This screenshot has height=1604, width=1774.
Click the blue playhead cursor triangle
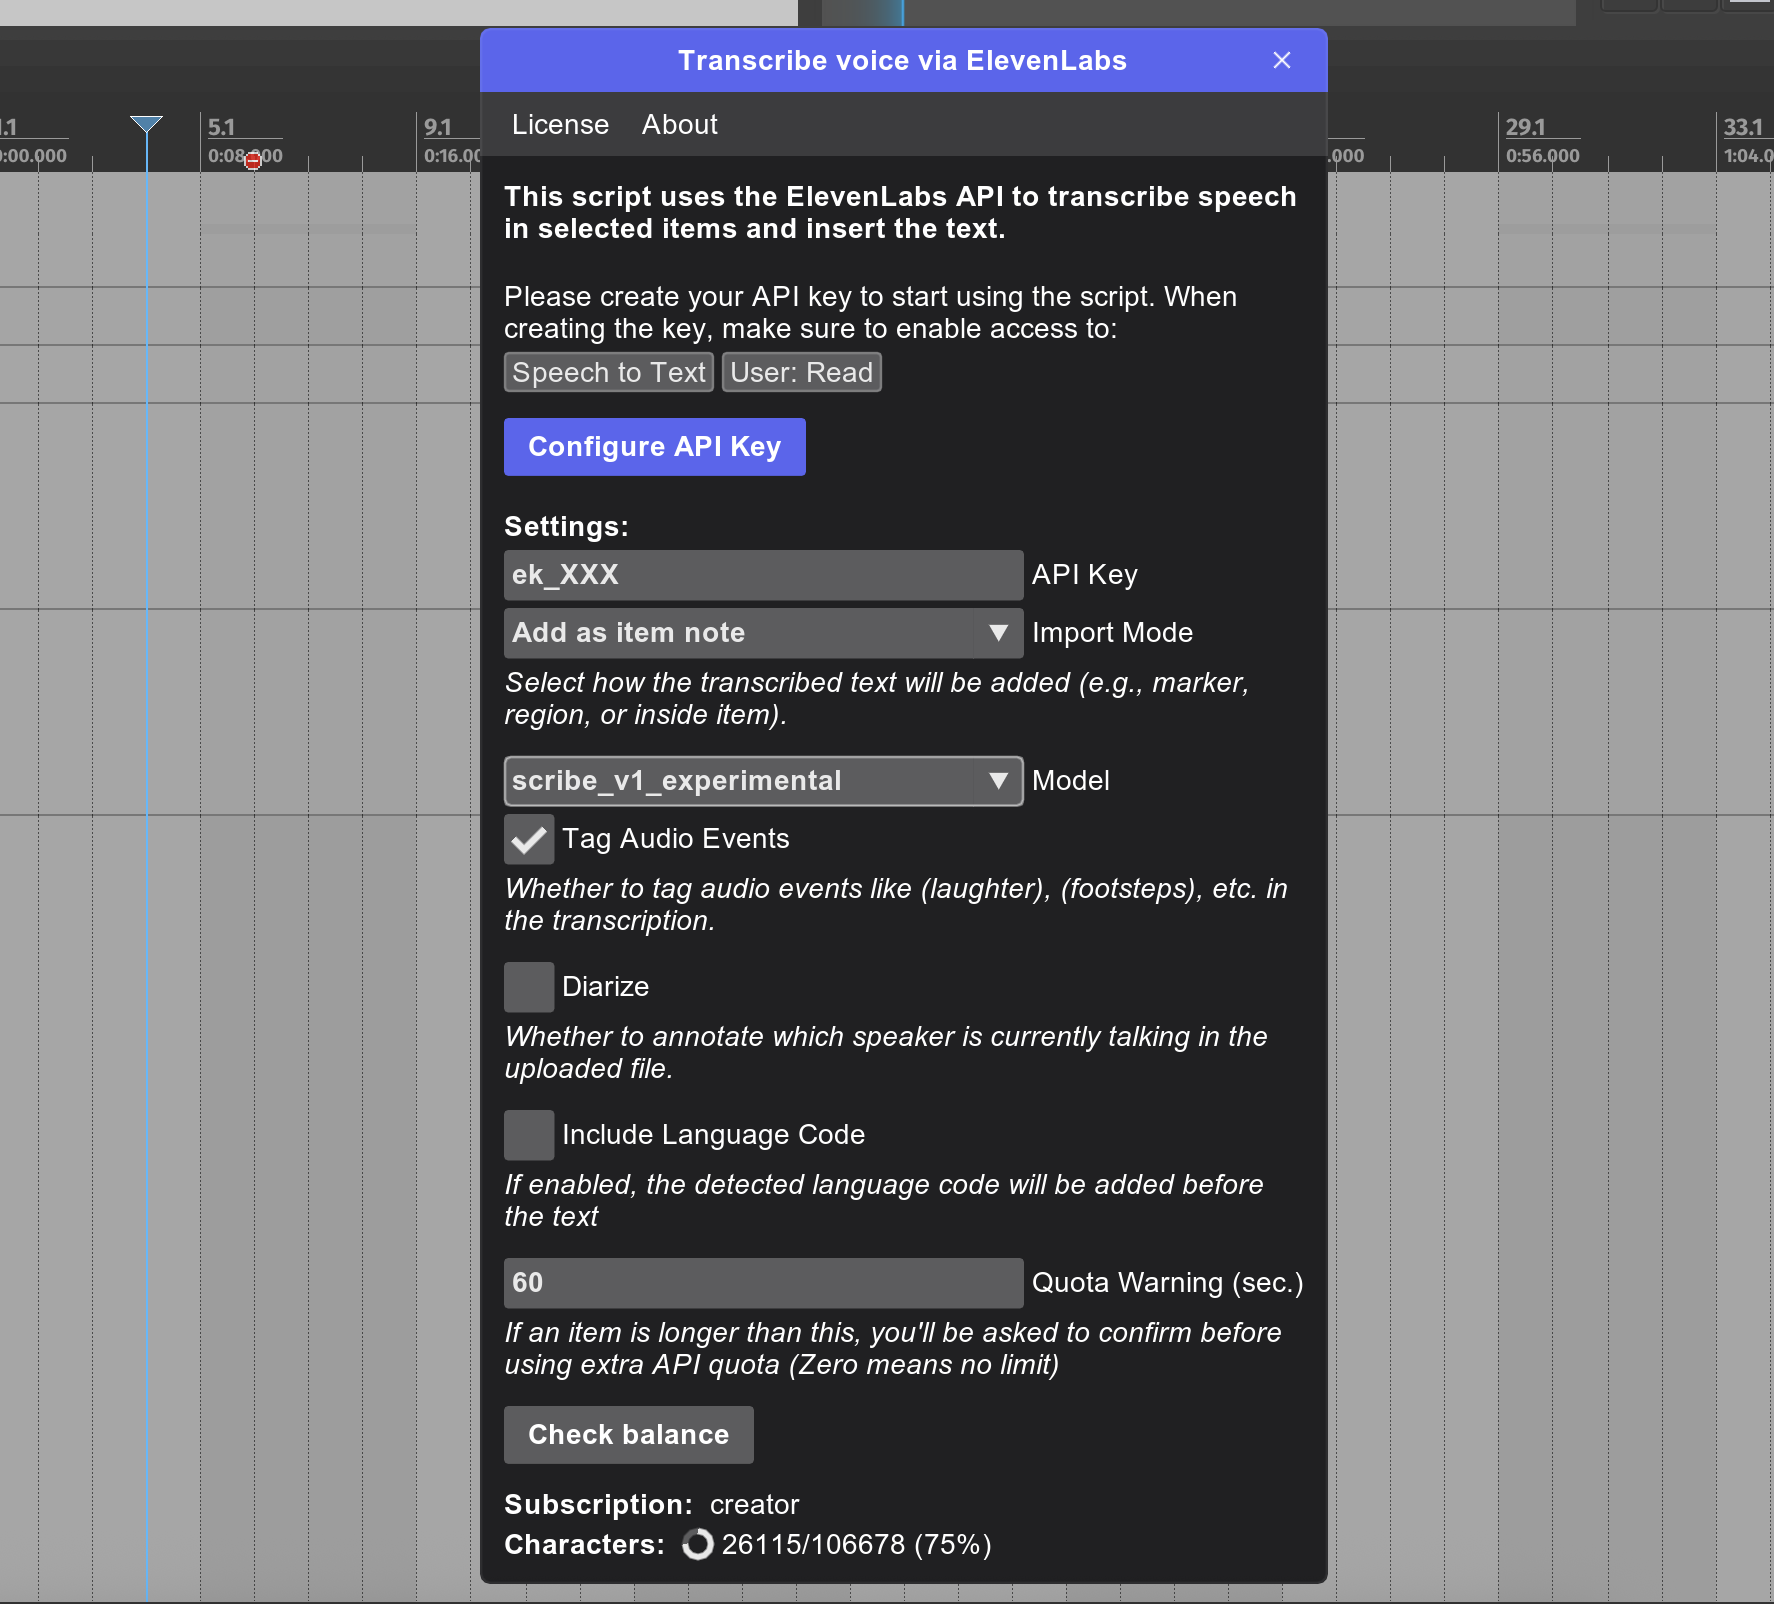click(146, 124)
